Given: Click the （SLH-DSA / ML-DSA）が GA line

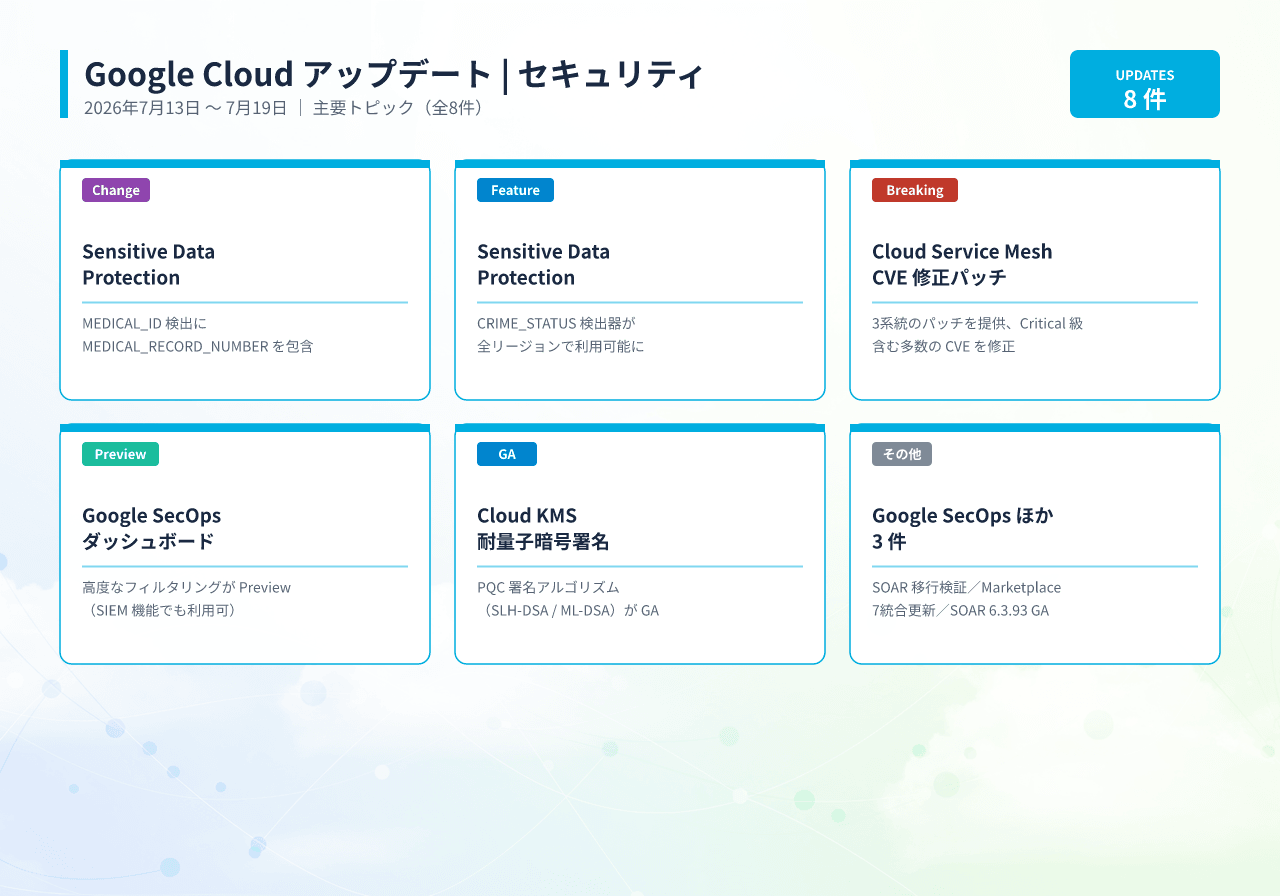Looking at the screenshot, I should 568,610.
